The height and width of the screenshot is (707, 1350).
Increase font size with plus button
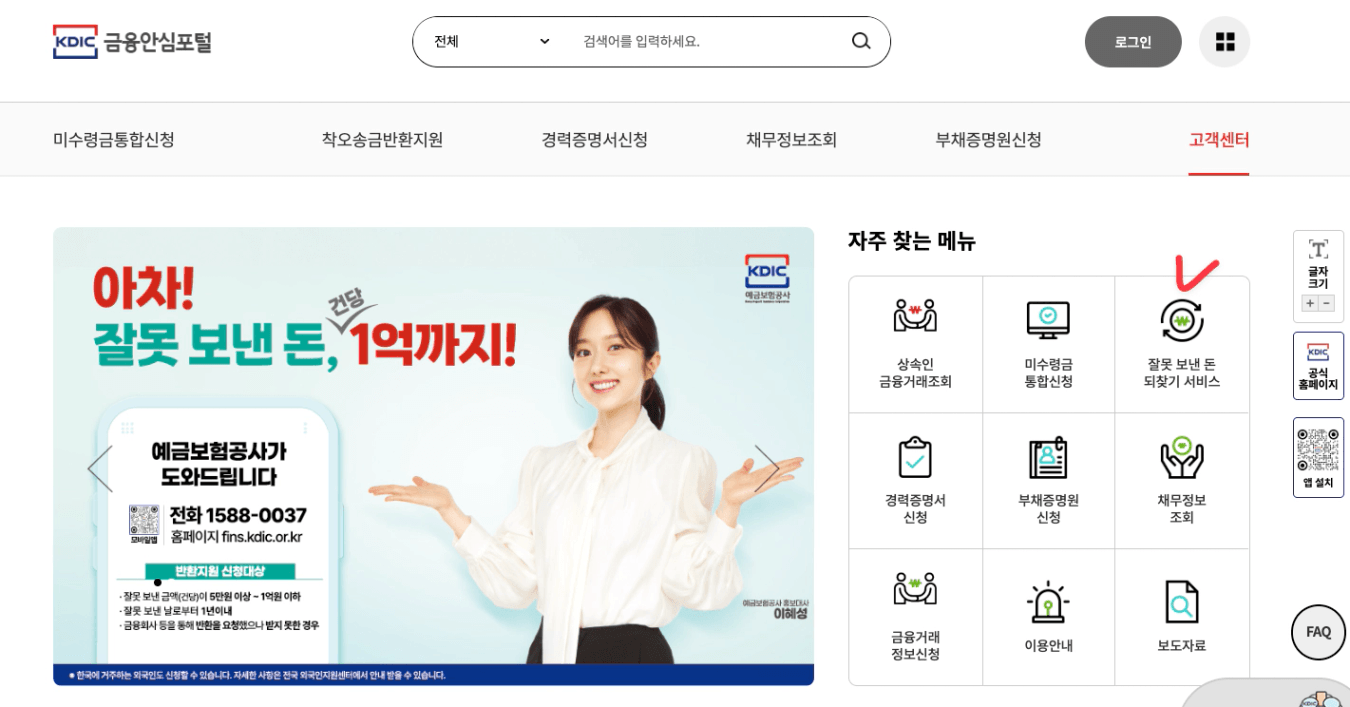[1309, 303]
